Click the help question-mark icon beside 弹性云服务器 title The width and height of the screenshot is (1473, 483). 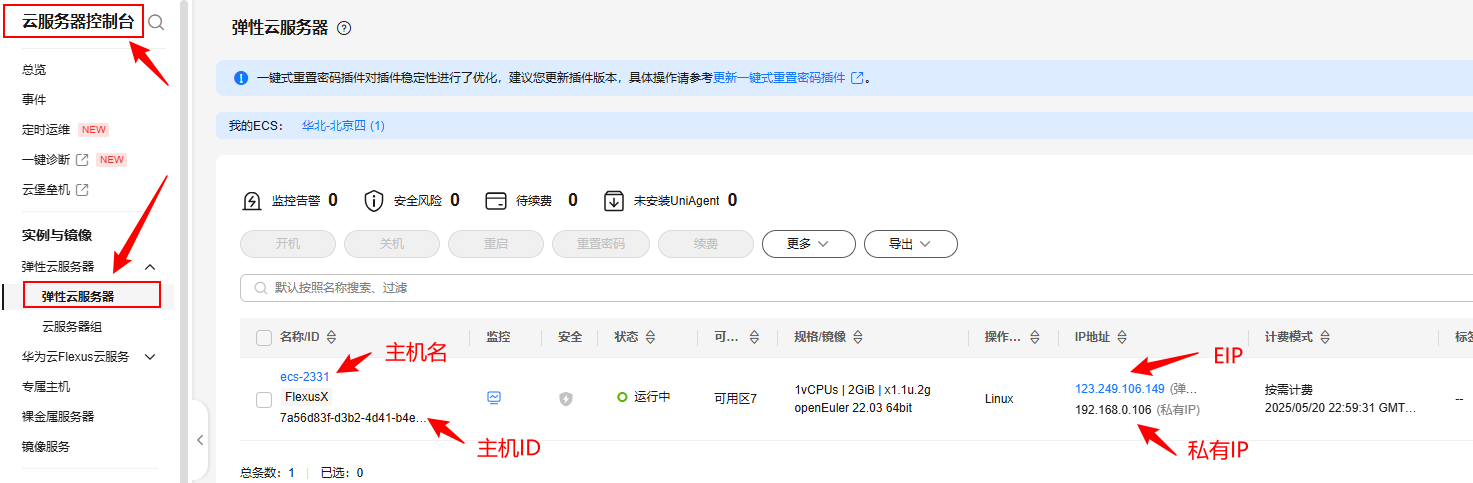[344, 28]
